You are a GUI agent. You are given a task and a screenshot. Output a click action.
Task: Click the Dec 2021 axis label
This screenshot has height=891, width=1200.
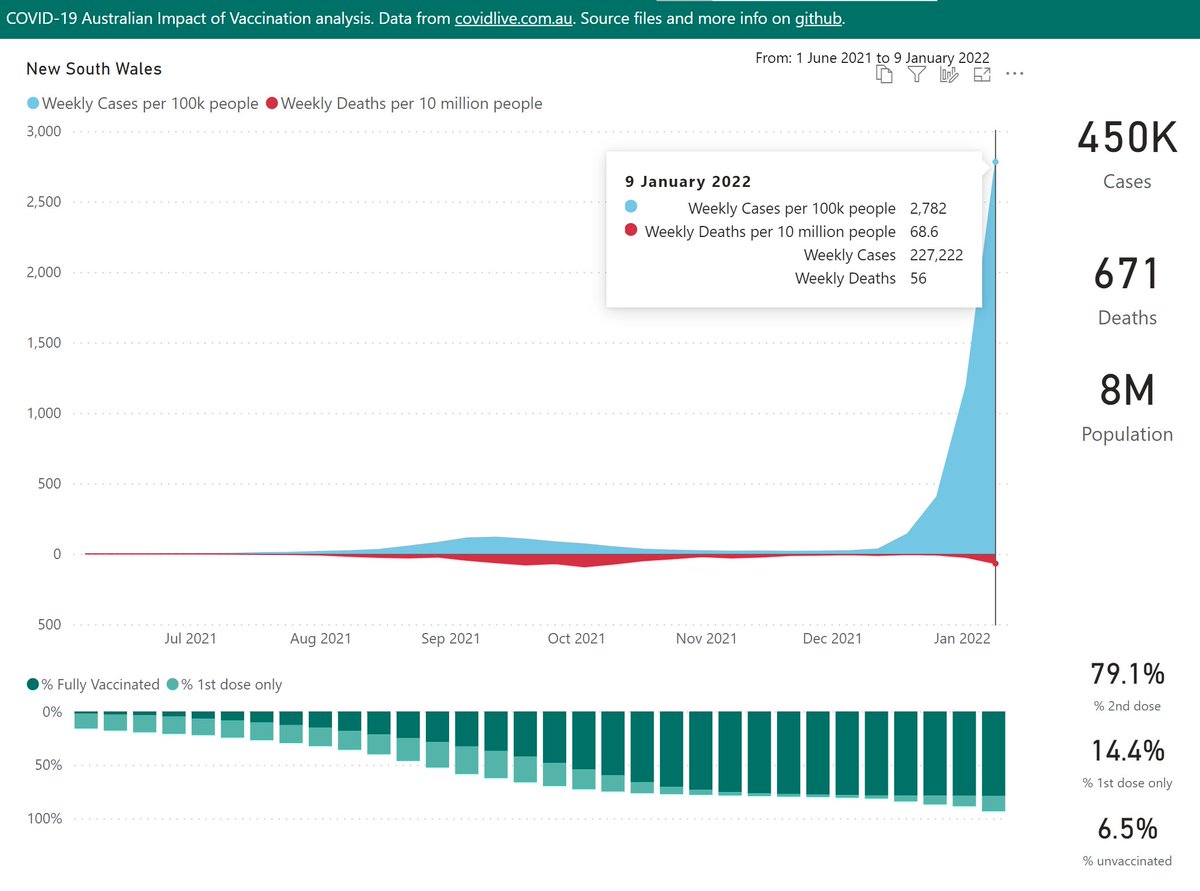(x=832, y=638)
